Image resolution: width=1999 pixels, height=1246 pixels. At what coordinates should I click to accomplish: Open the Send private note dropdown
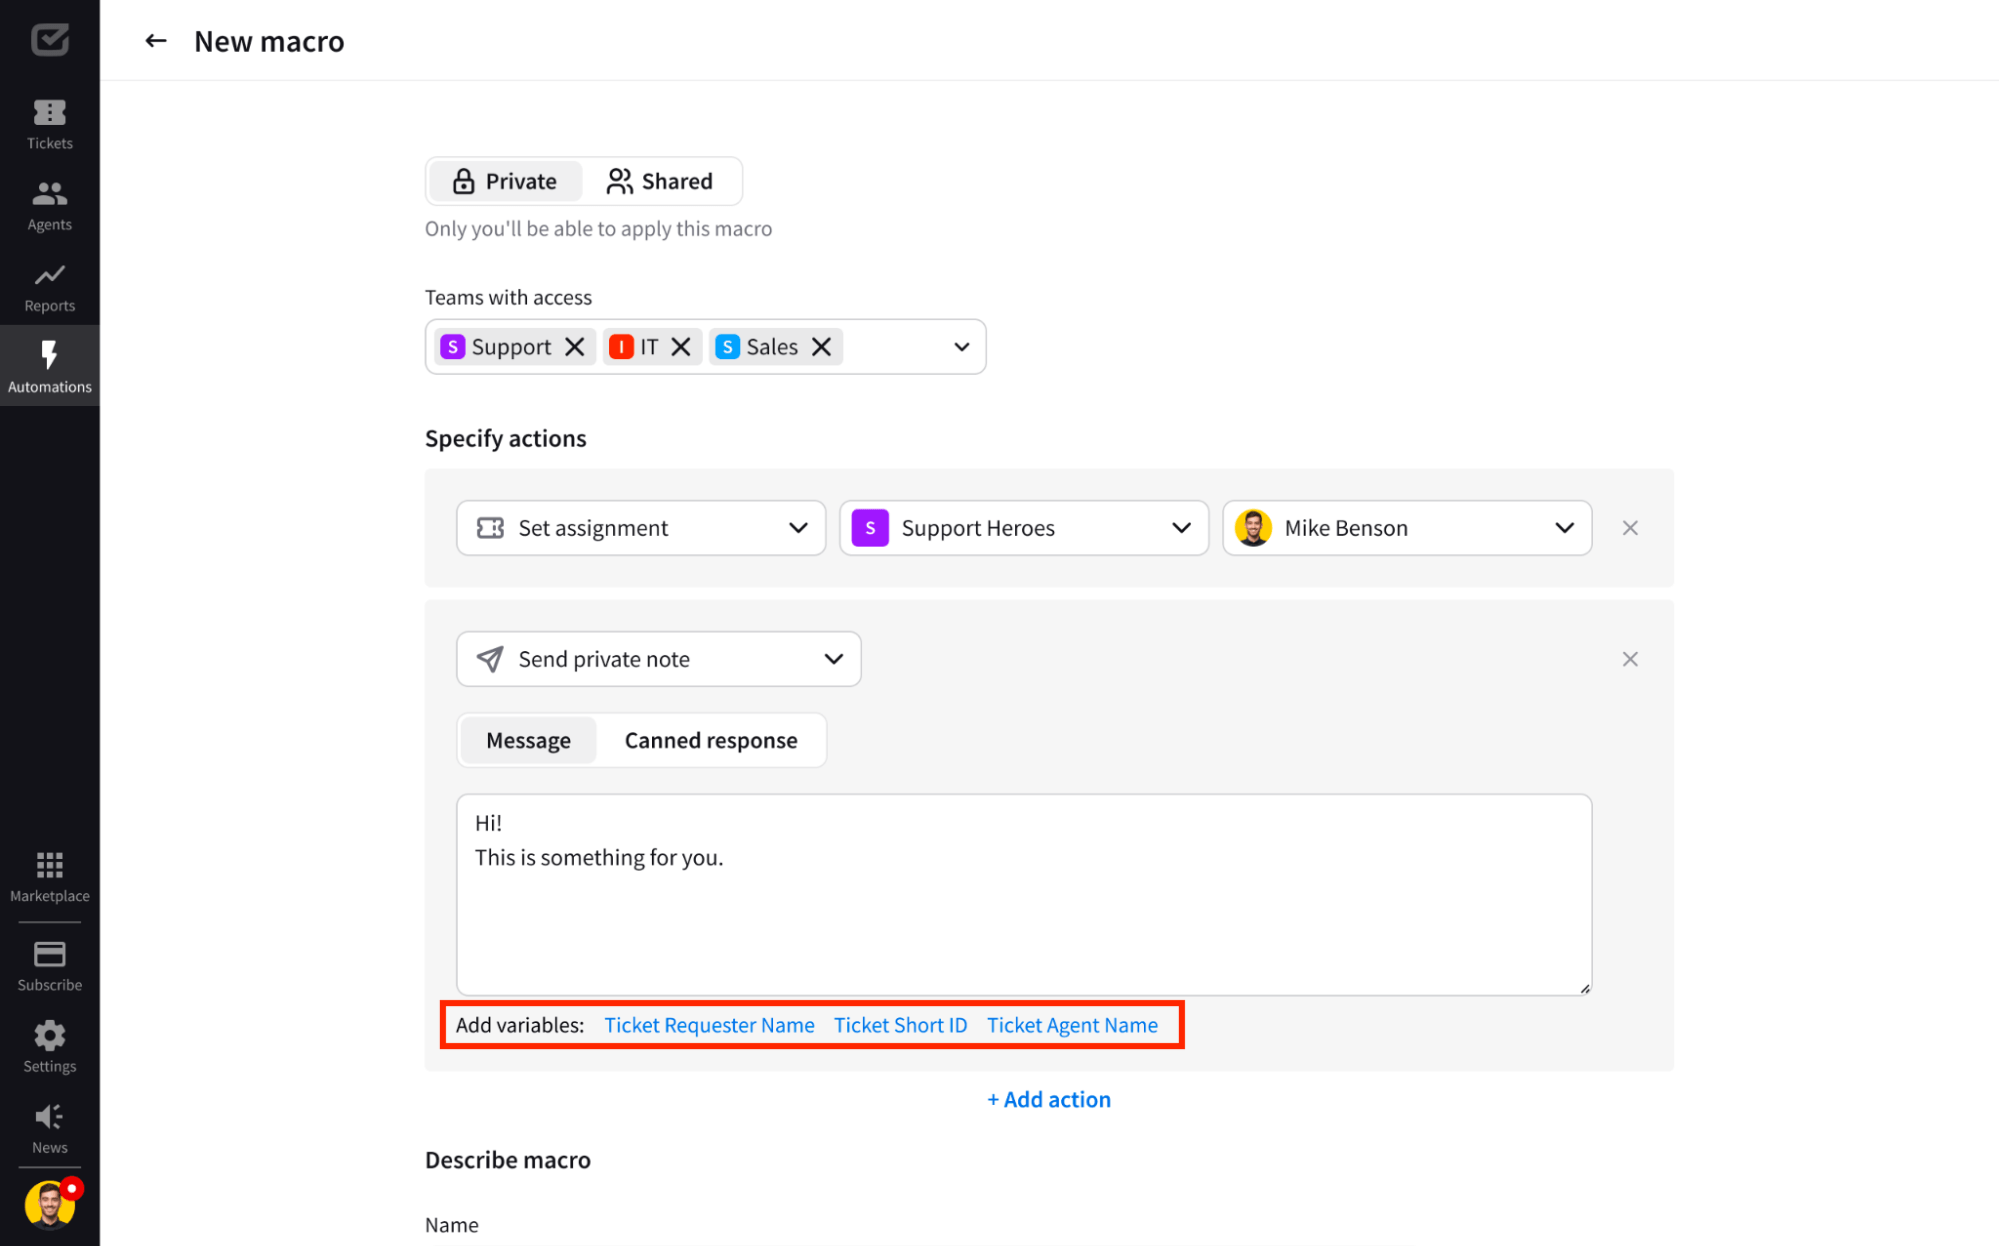pyautogui.click(x=659, y=659)
